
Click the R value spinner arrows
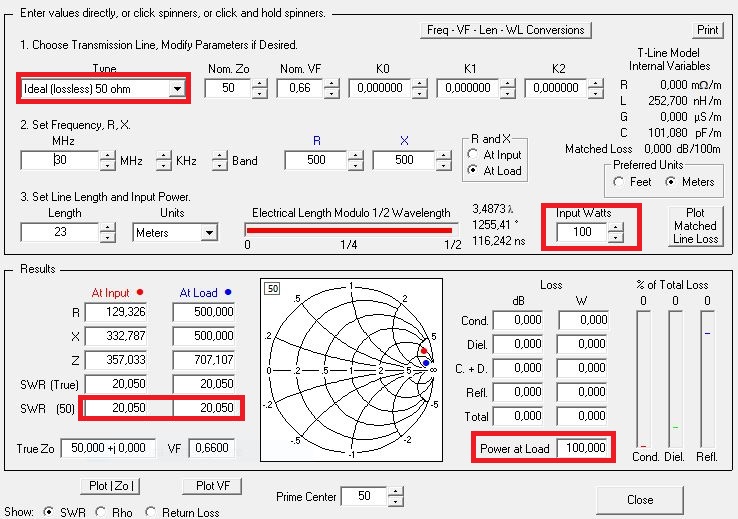pyautogui.click(x=355, y=160)
